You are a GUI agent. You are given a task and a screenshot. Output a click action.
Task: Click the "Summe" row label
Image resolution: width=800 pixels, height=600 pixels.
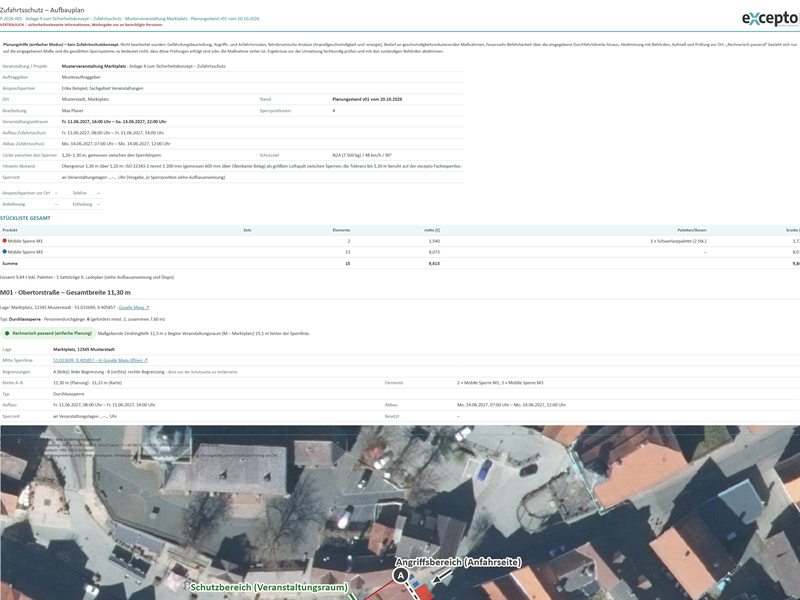(x=10, y=263)
